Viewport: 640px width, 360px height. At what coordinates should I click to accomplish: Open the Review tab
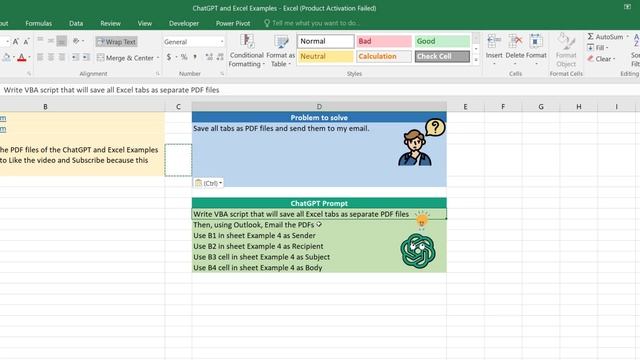coord(110,23)
